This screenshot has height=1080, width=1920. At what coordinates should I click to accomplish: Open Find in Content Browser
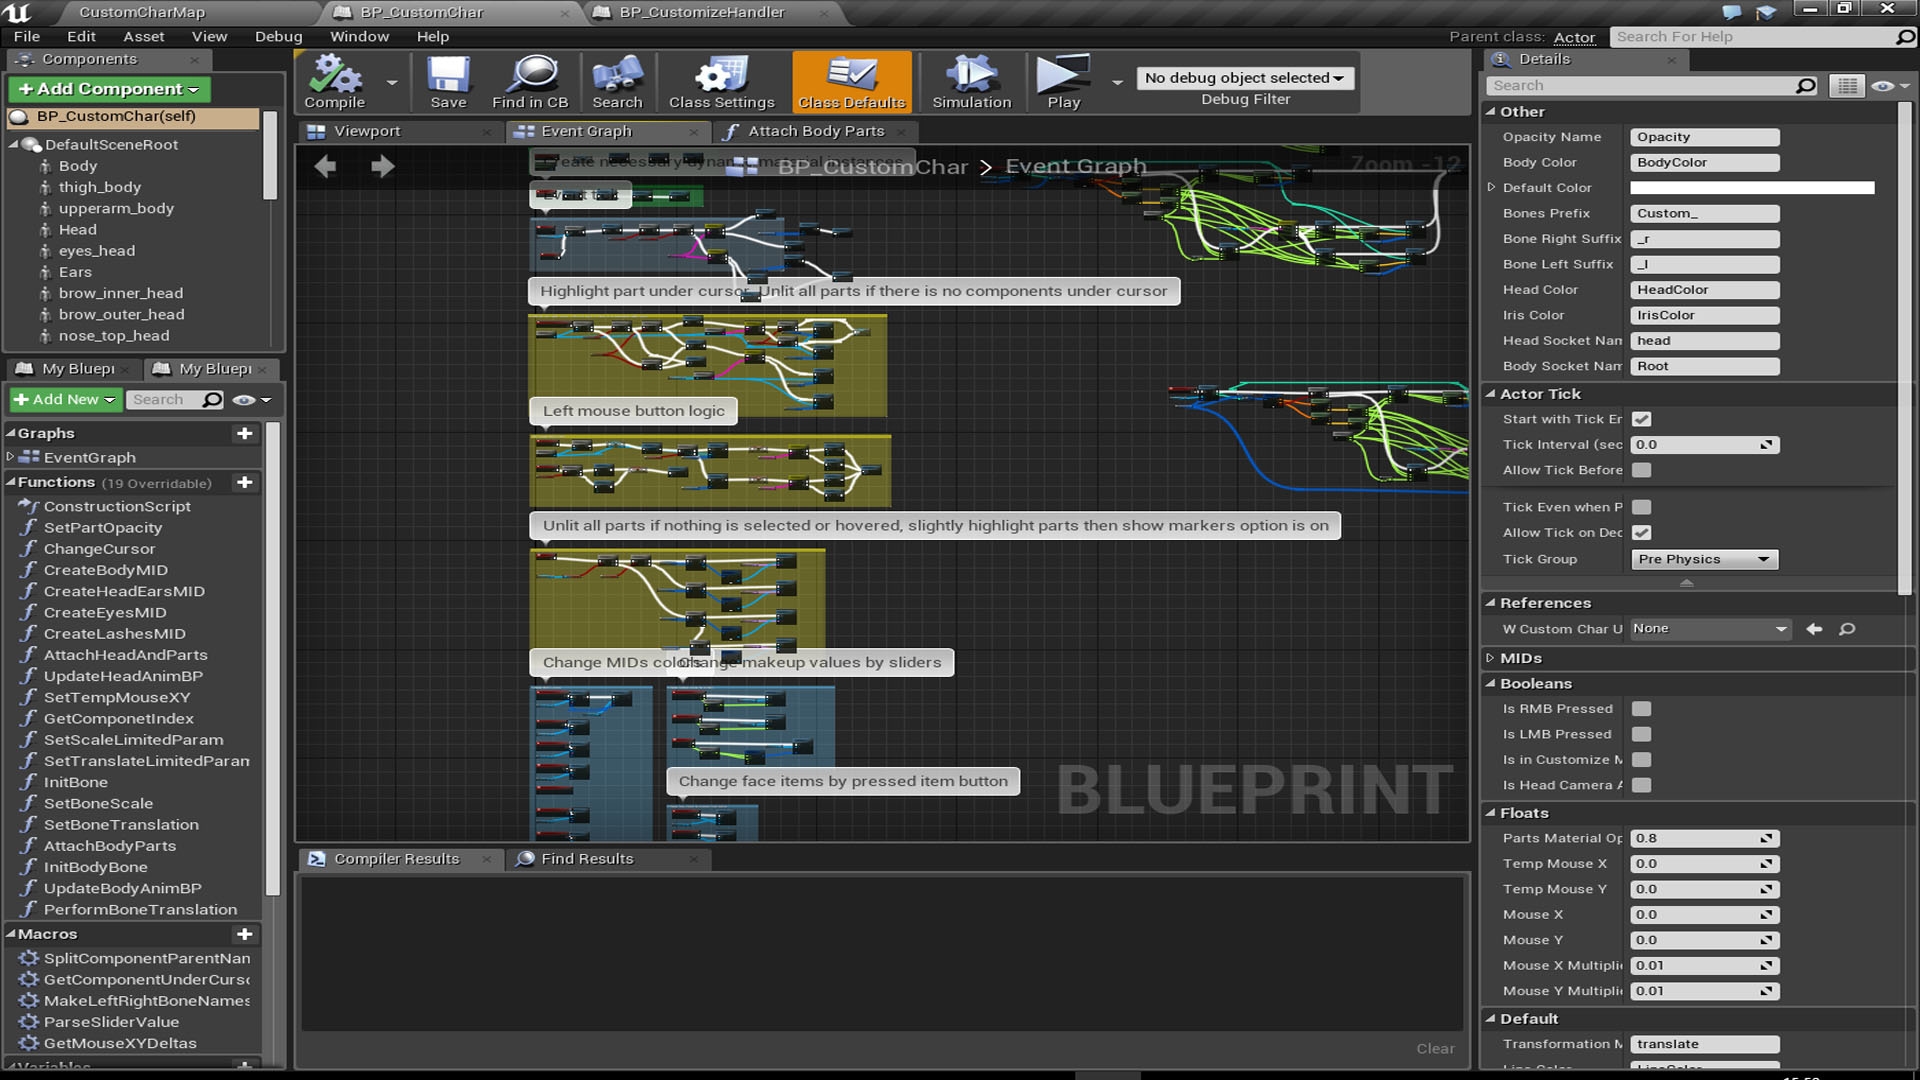(528, 82)
